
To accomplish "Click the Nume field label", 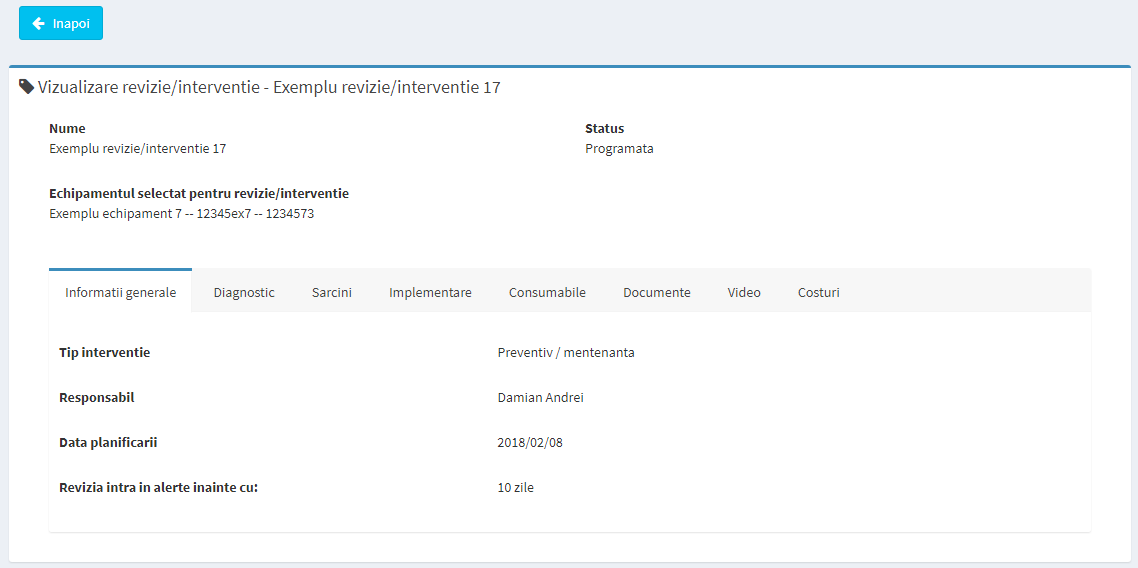I will pos(67,128).
